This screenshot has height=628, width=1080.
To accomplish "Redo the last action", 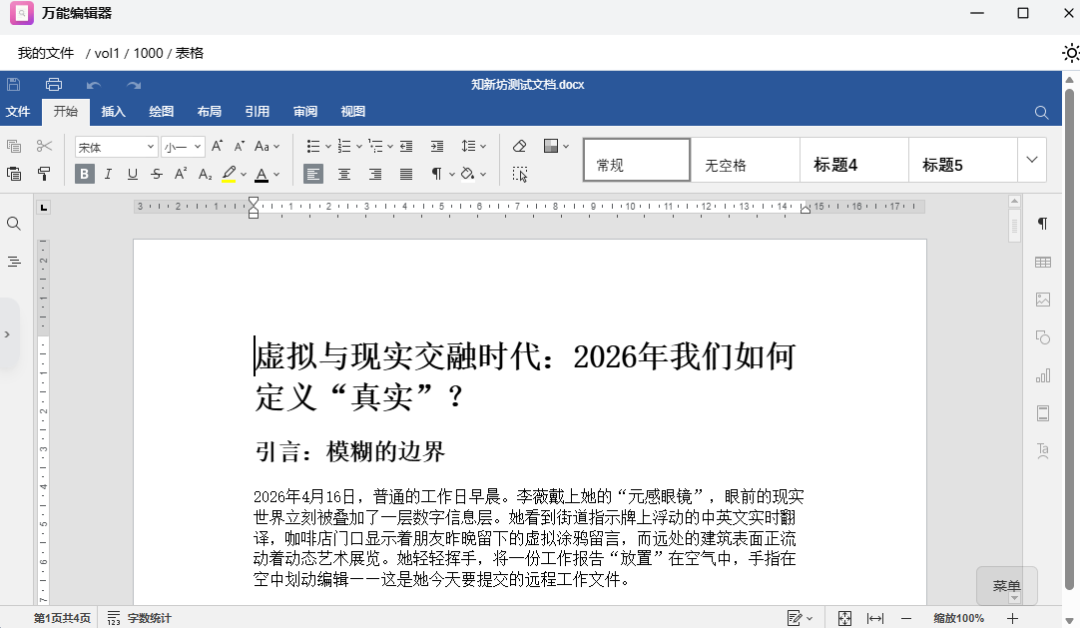I will [134, 85].
